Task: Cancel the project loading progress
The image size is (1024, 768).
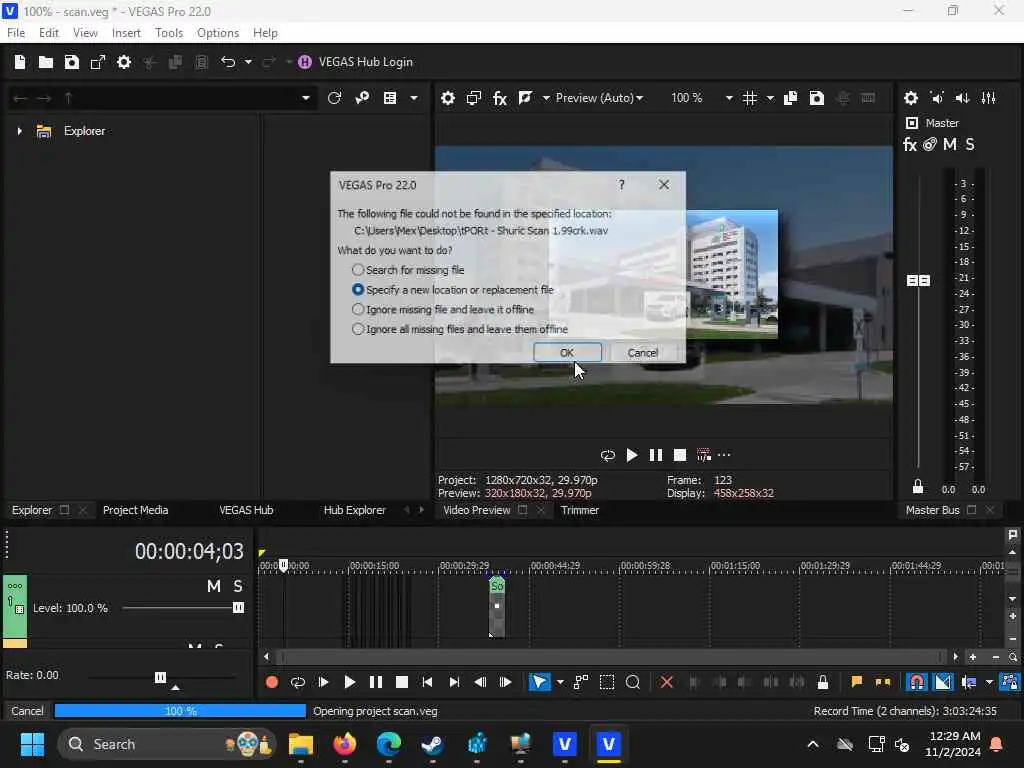Action: pyautogui.click(x=27, y=711)
